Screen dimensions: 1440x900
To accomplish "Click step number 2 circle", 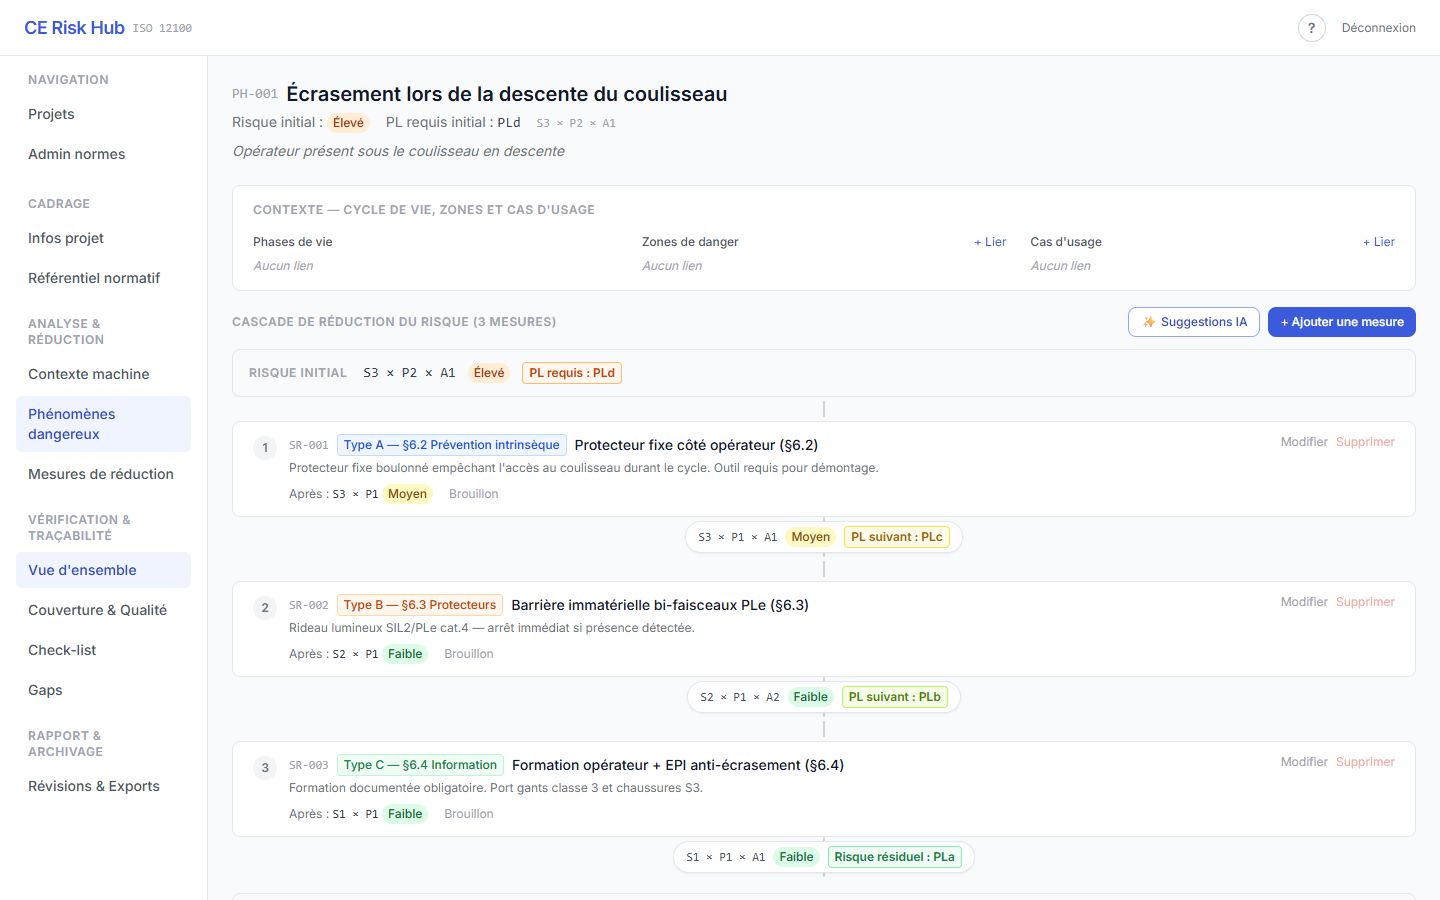I will coord(265,608).
